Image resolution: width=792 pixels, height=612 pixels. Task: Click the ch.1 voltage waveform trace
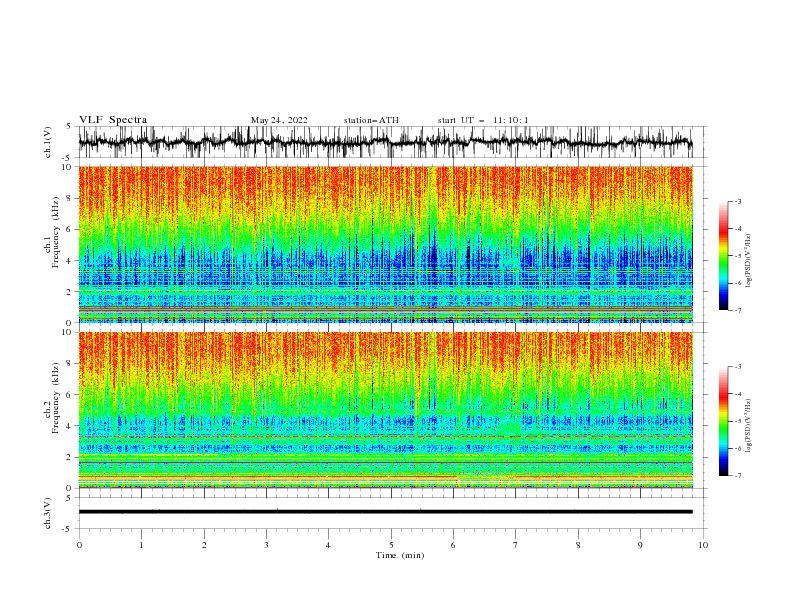[x=385, y=142]
